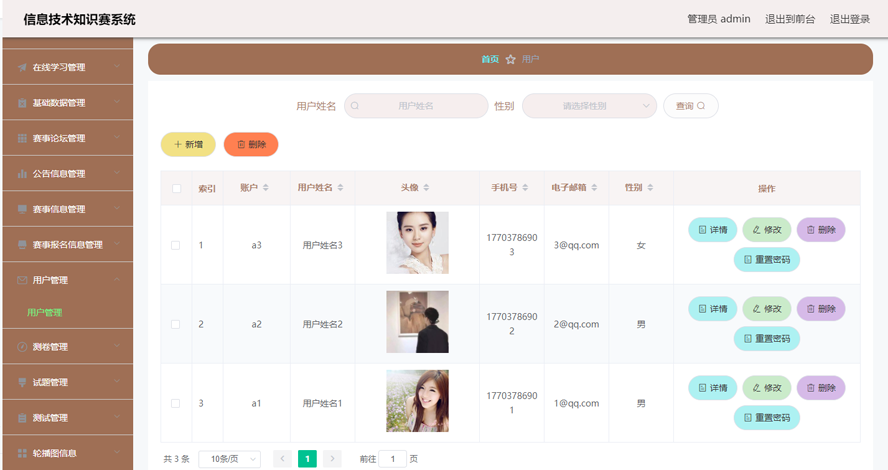This screenshot has width=888, height=470.
Task: Click the search icon inside 用户姓名 field
Action: (x=355, y=106)
